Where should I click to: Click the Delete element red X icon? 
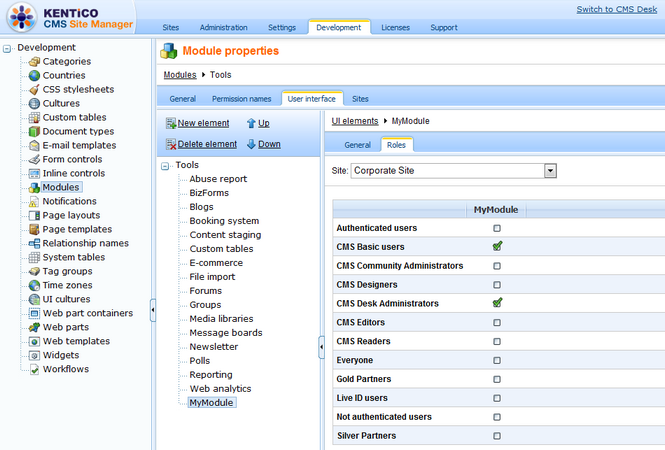point(171,144)
